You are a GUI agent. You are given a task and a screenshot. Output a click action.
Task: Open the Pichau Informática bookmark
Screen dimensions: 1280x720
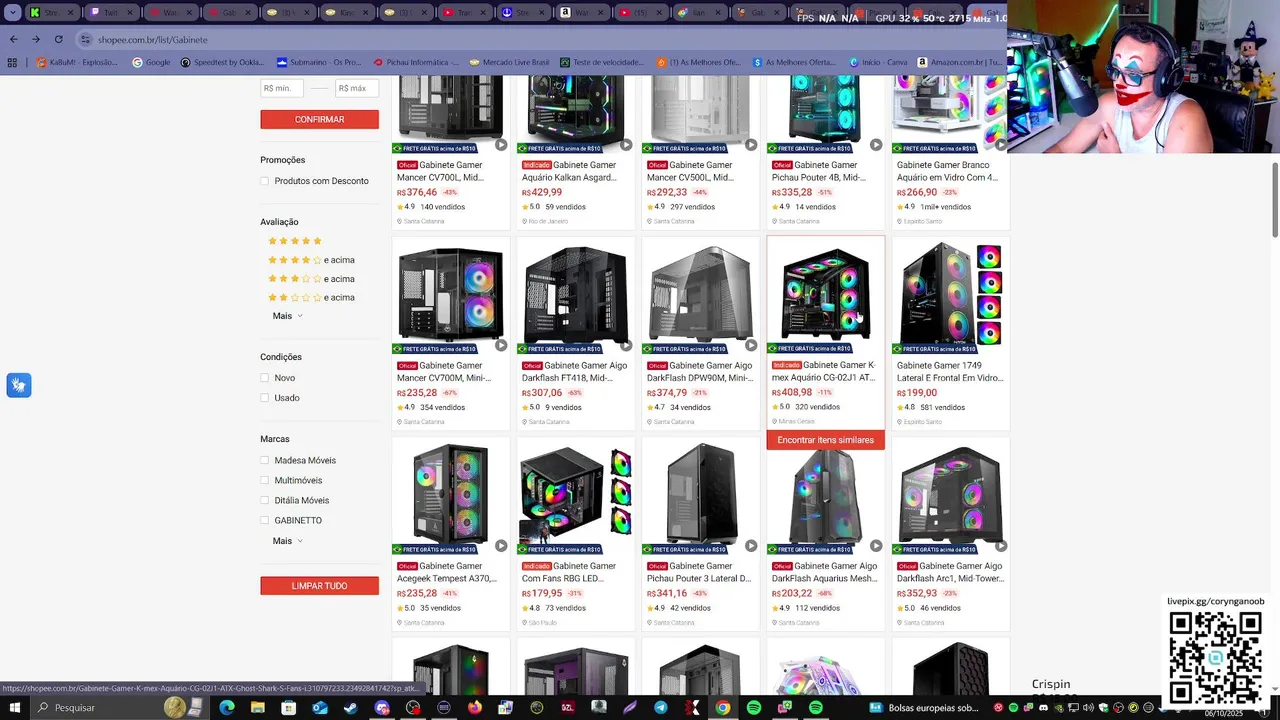click(415, 62)
